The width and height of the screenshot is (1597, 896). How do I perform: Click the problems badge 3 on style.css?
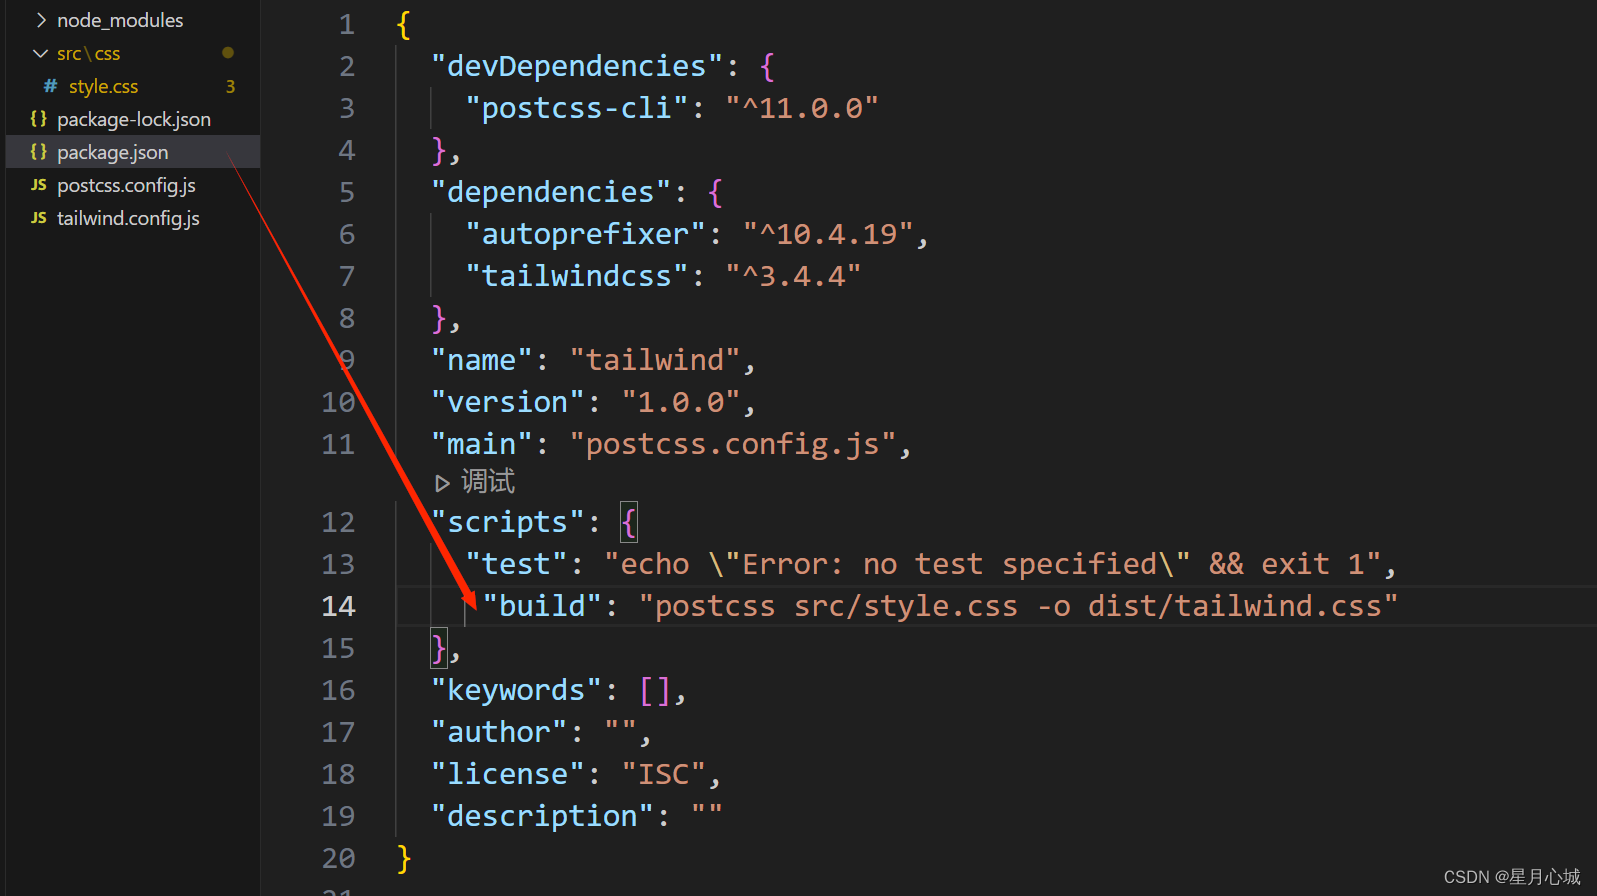230,86
